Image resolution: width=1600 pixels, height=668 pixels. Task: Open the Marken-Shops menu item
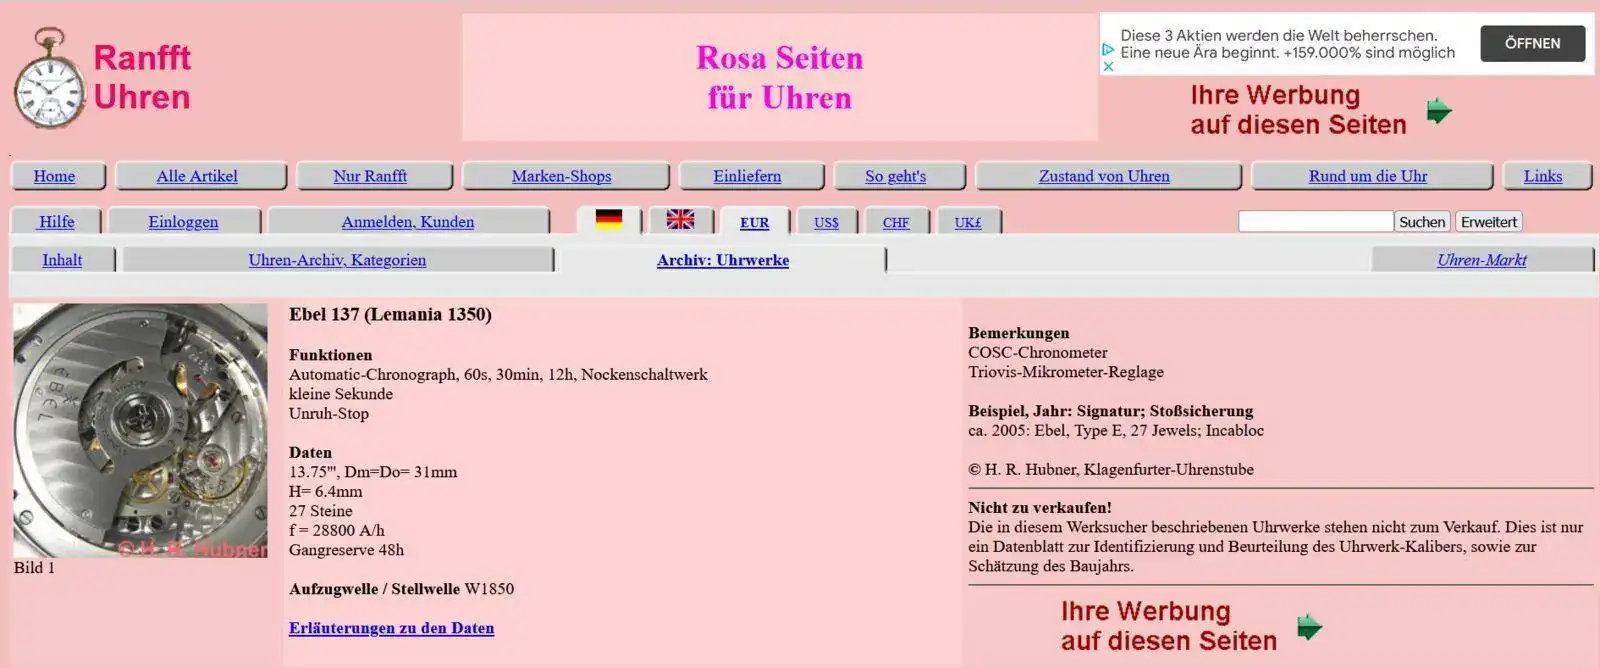(x=561, y=176)
